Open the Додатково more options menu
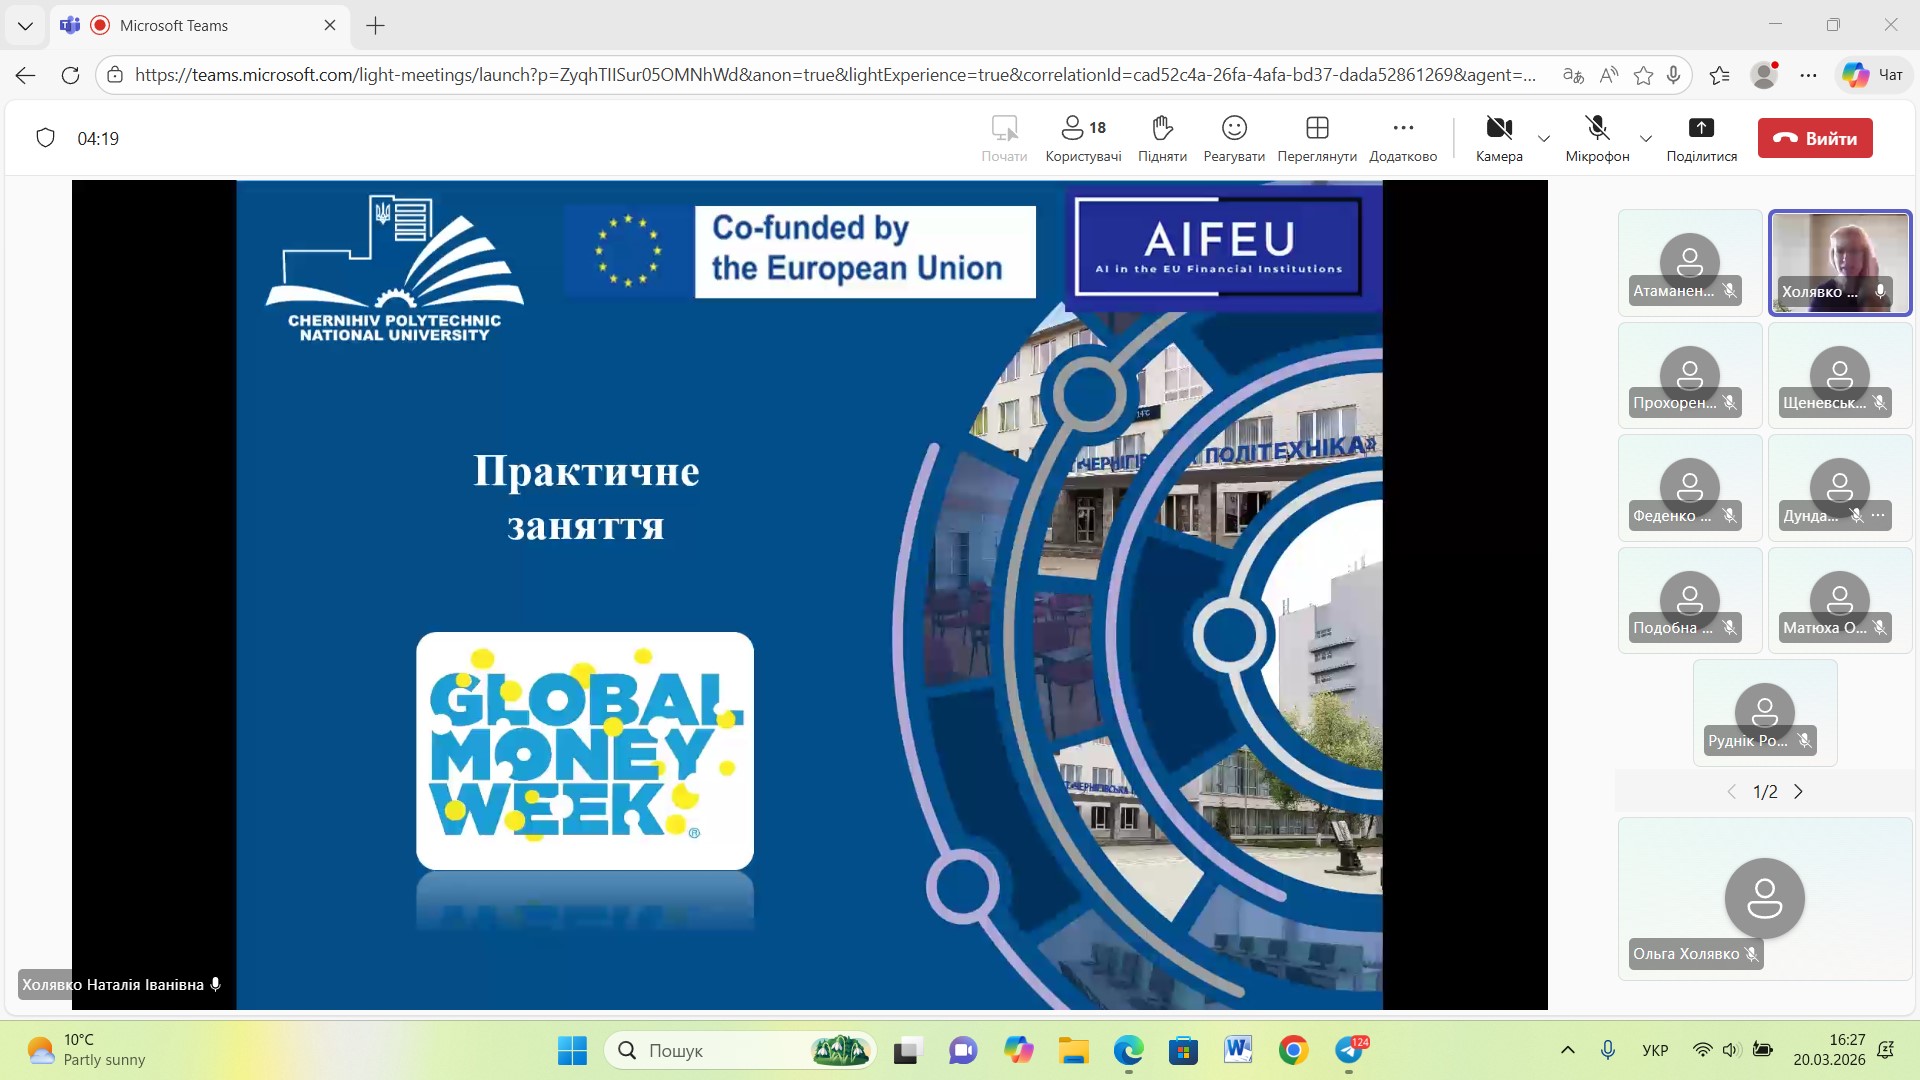The width and height of the screenshot is (1920, 1080). pyautogui.click(x=1403, y=138)
